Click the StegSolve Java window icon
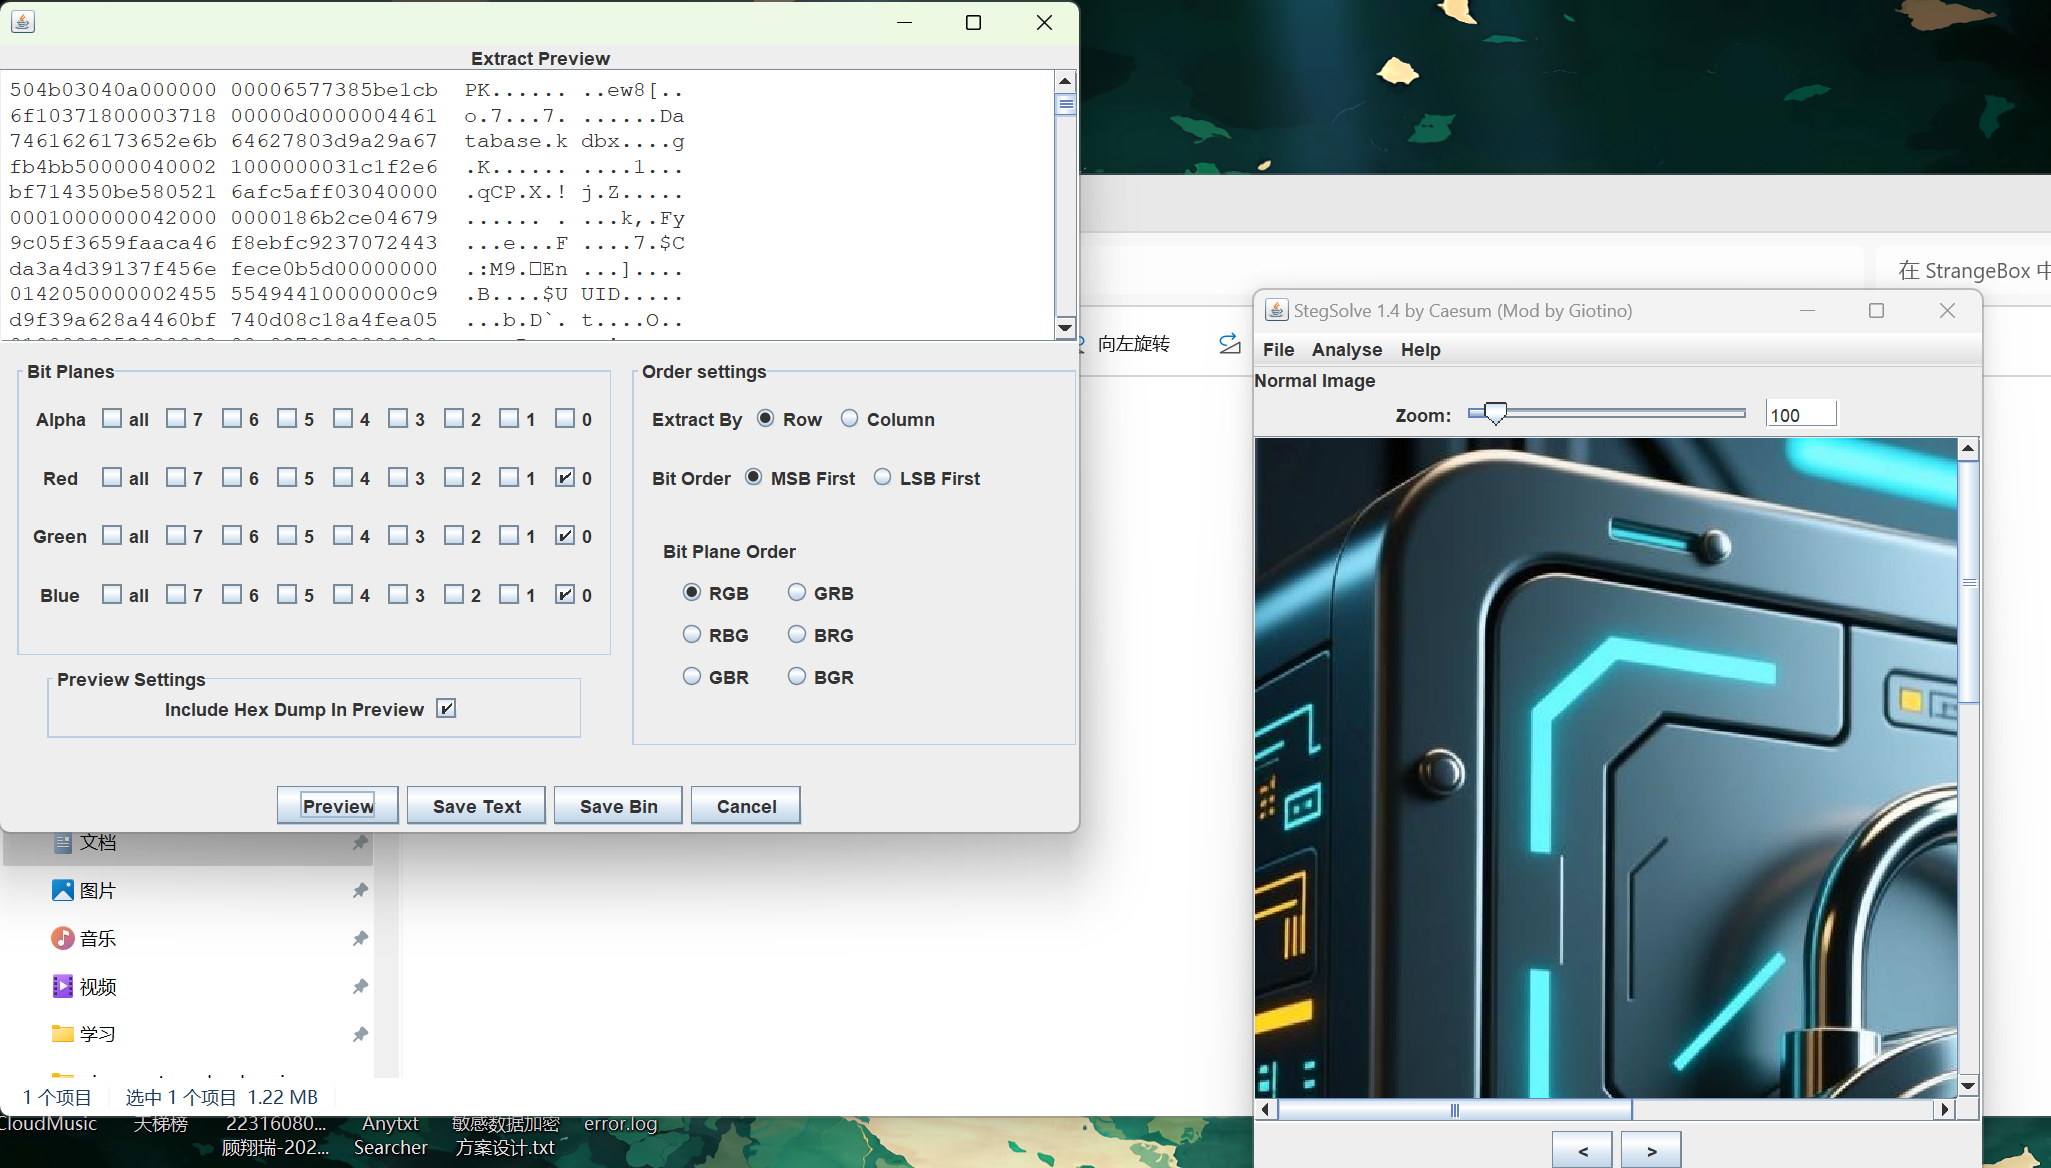Viewport: 2051px width, 1168px height. tap(1276, 311)
